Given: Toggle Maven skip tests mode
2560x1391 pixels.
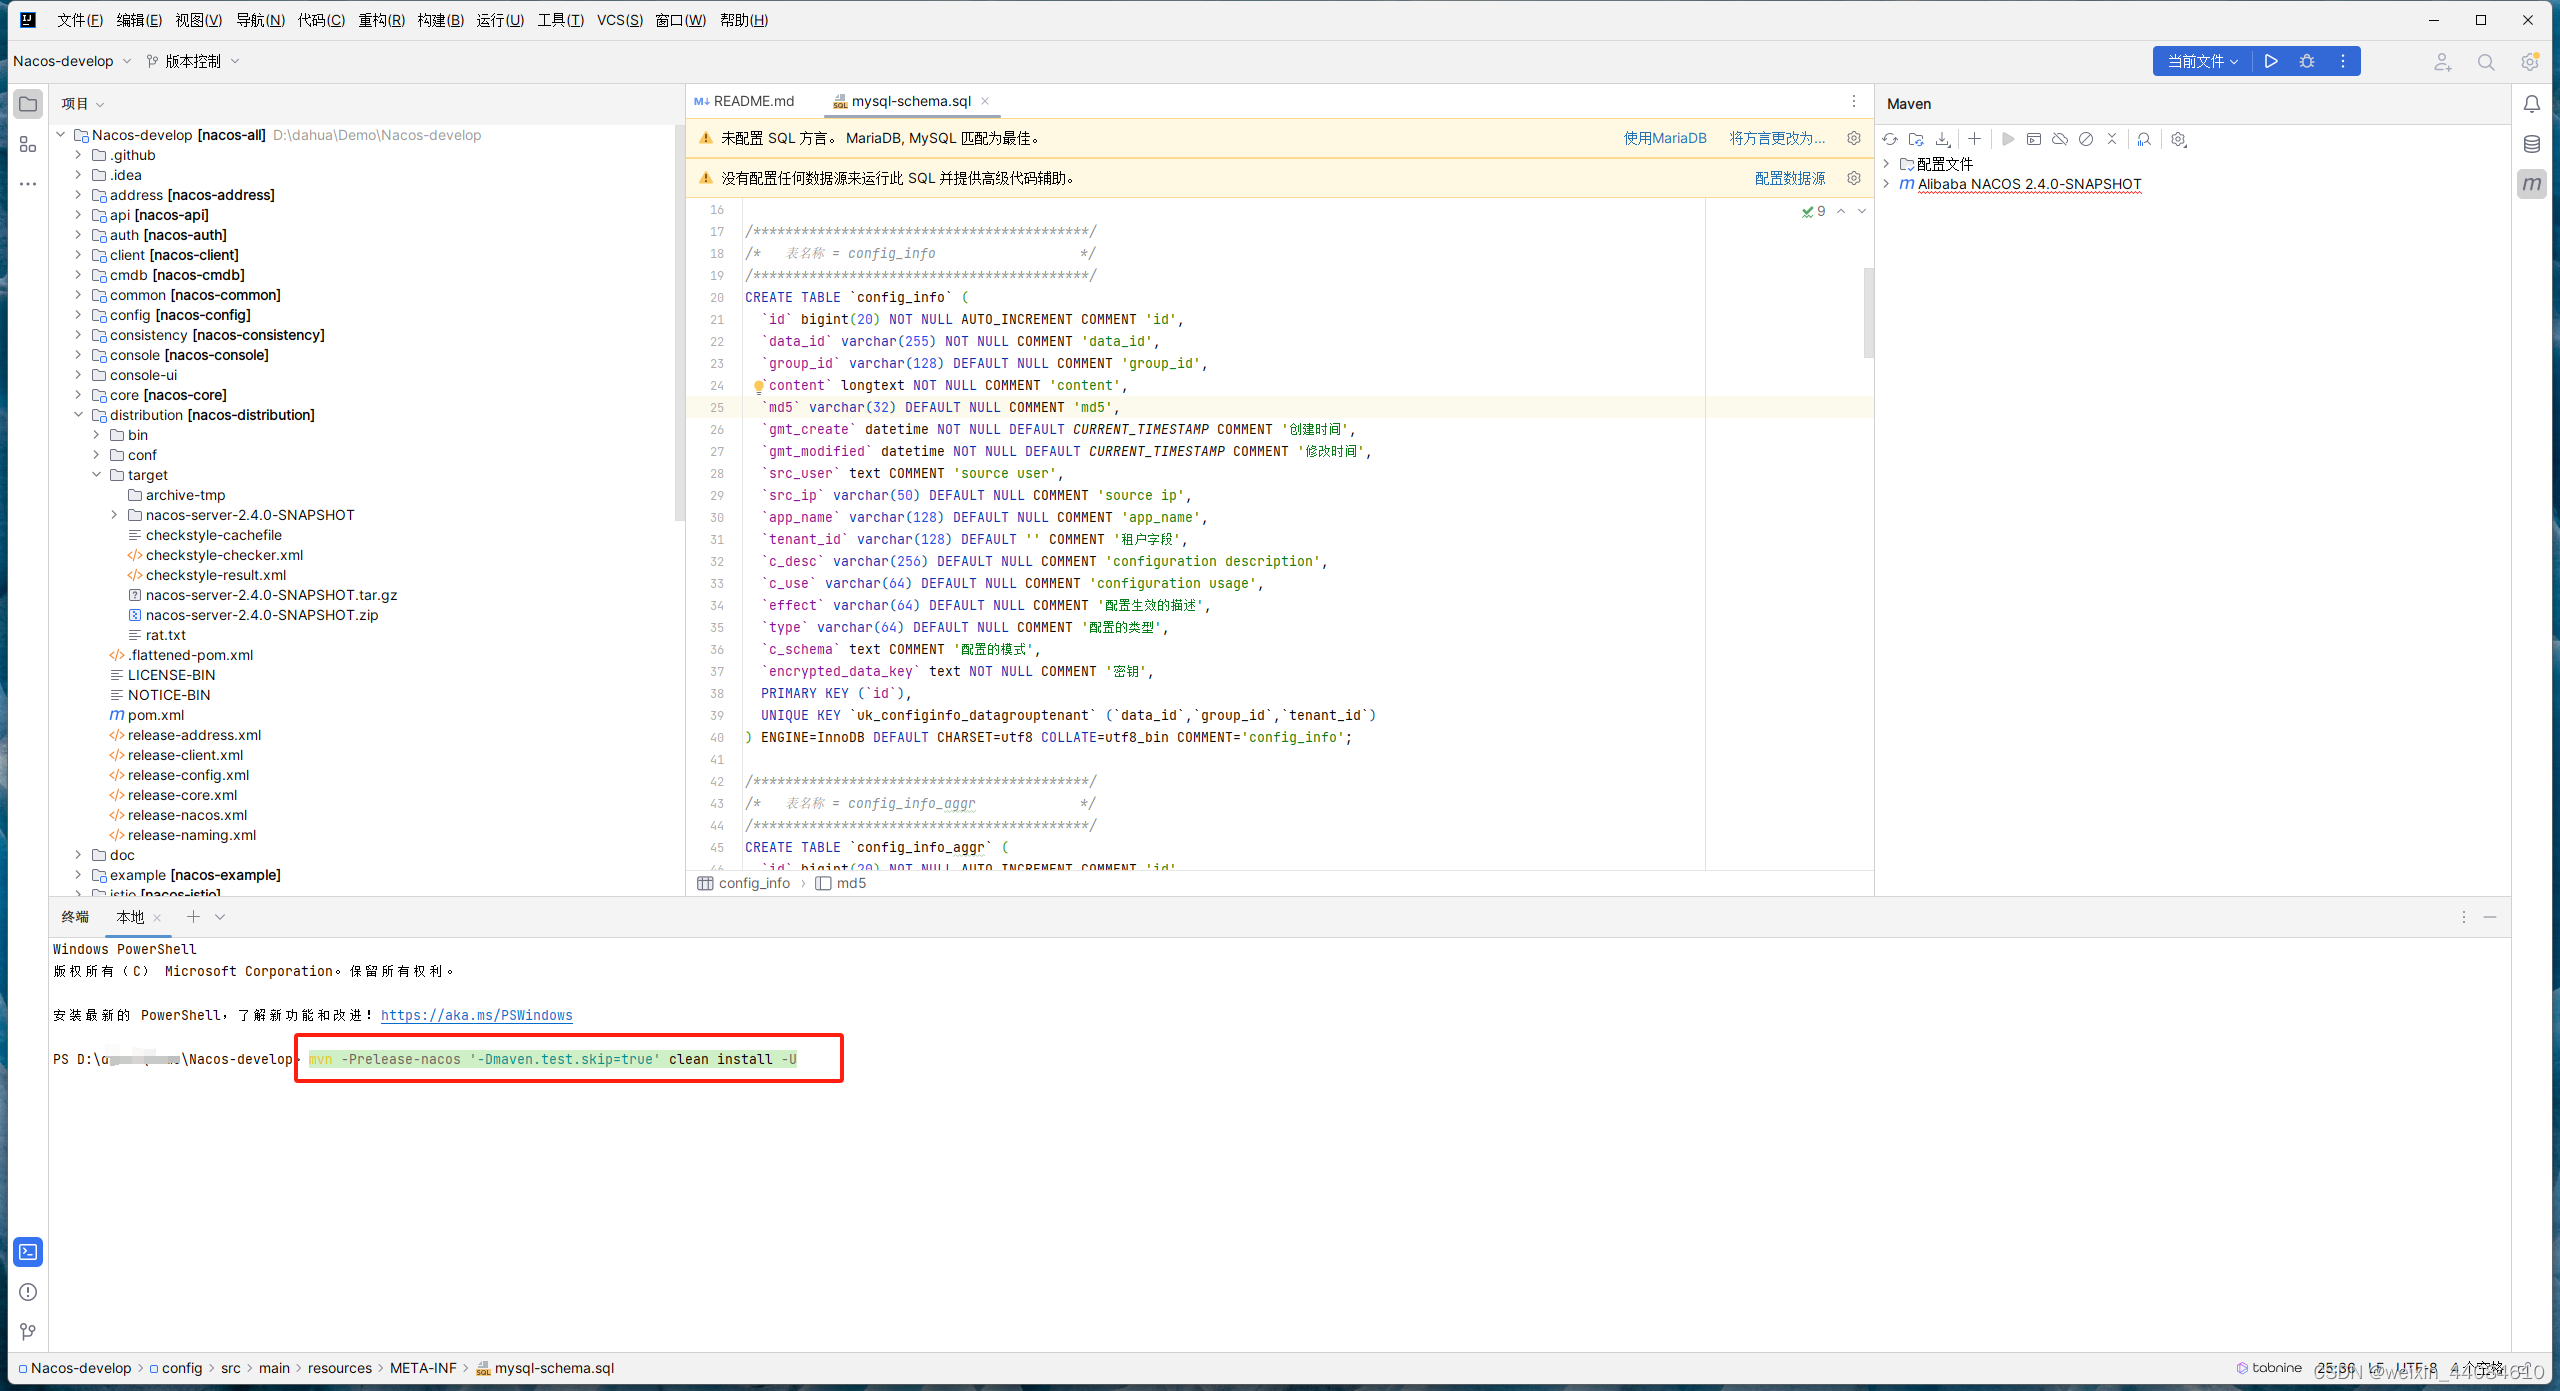Looking at the screenshot, I should 2086,139.
